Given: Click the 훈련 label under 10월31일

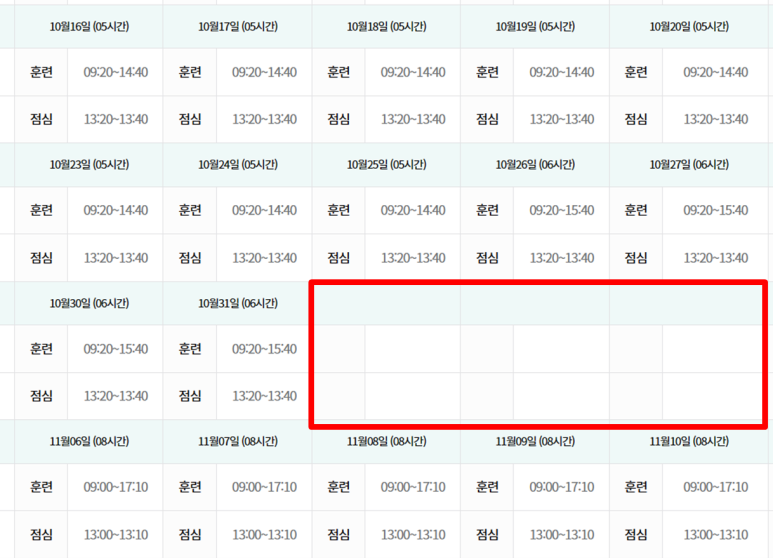Looking at the screenshot, I should pyautogui.click(x=190, y=349).
